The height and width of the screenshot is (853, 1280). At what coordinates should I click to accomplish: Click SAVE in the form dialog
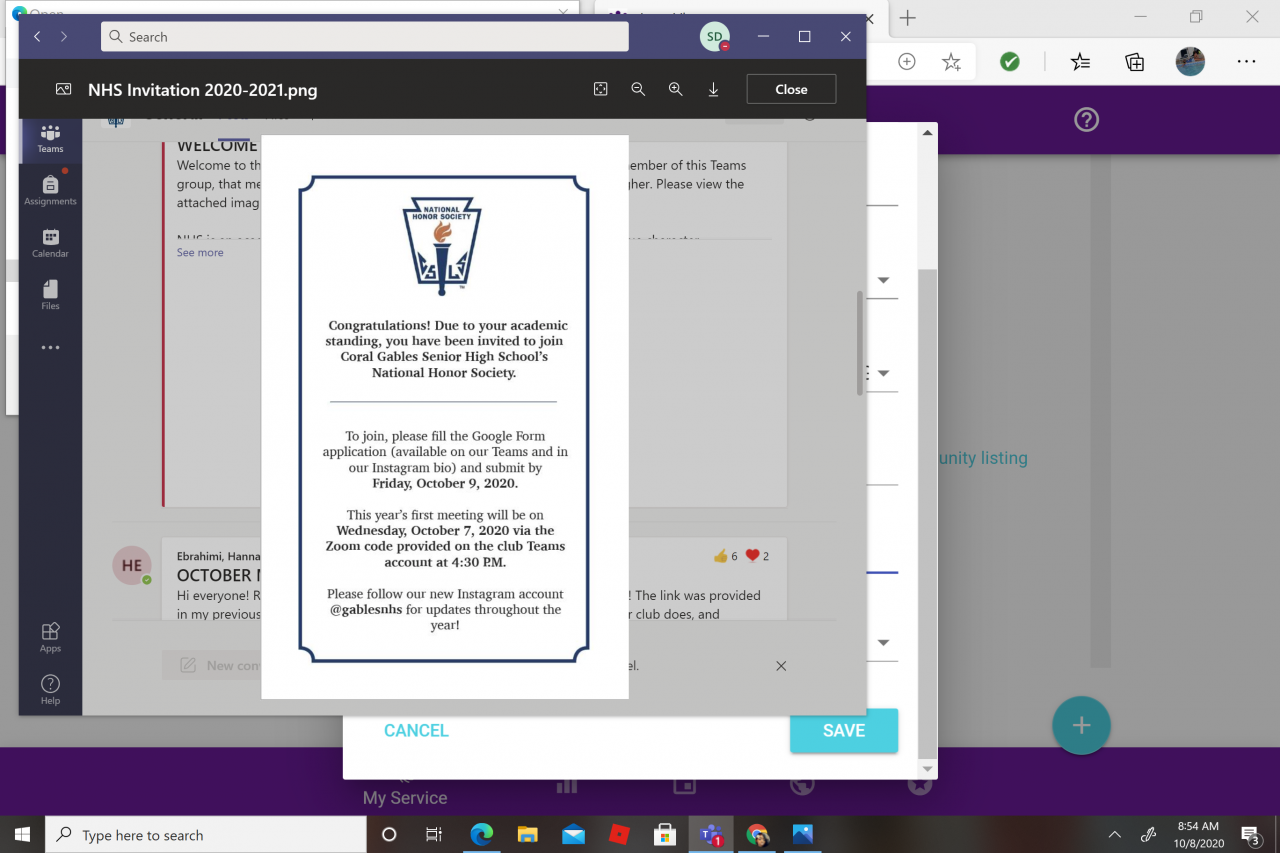844,731
